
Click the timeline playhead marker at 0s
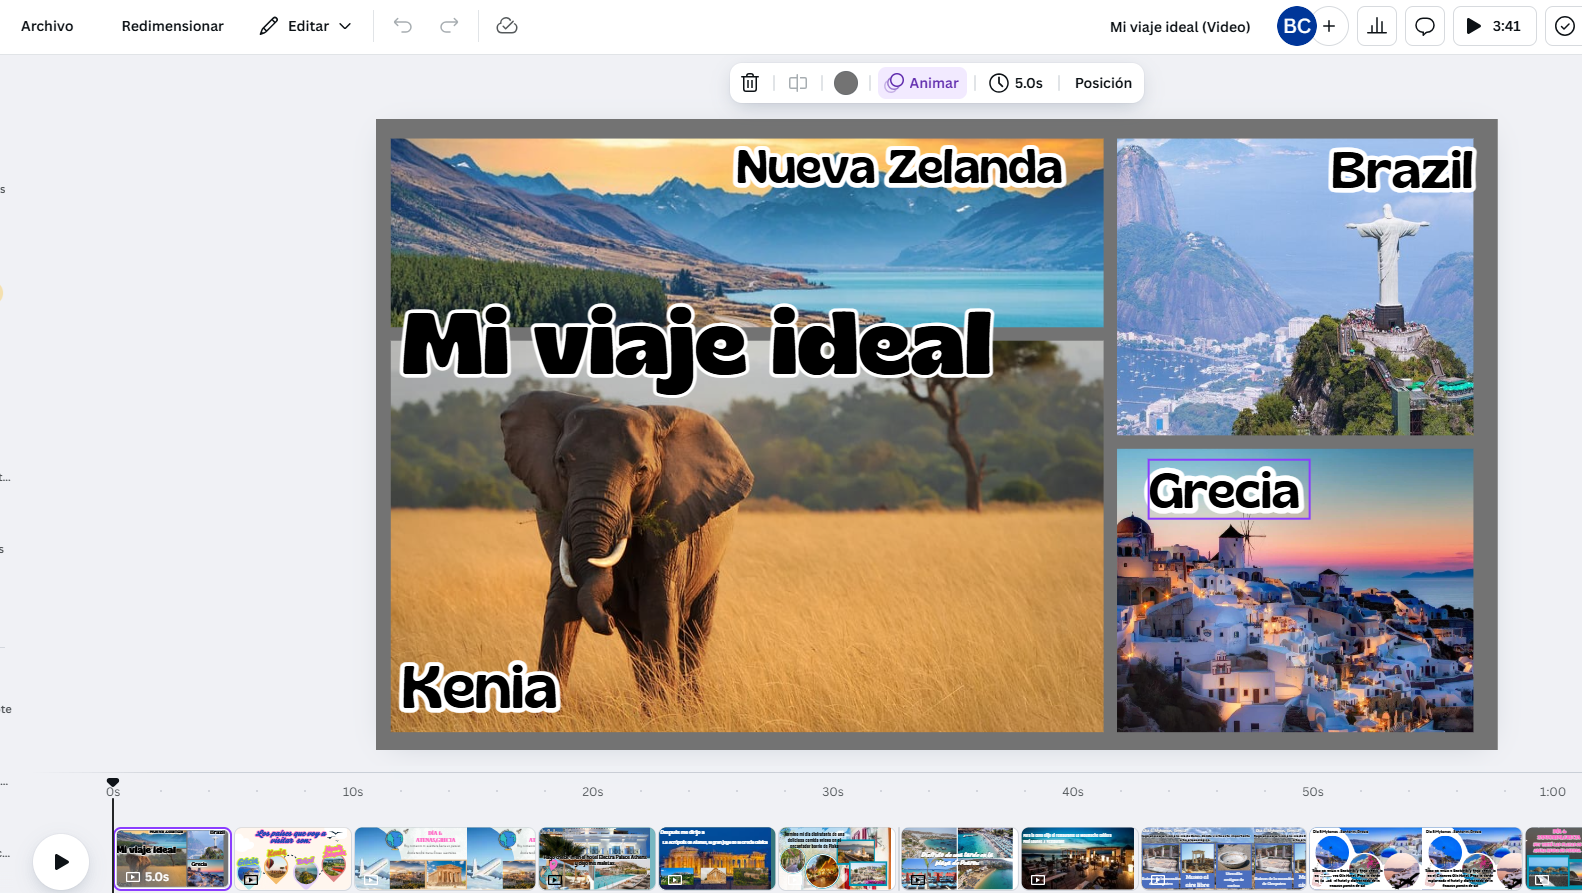pos(113,783)
